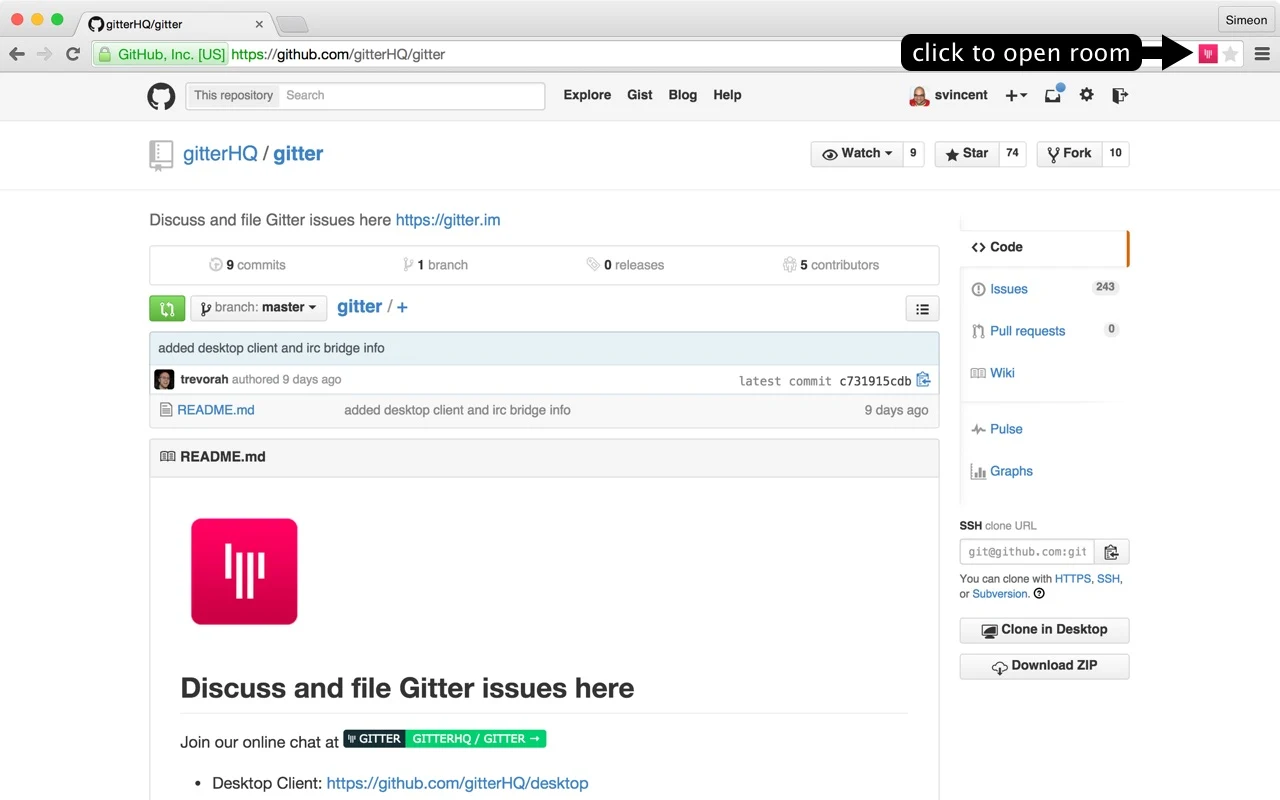Click the repository book icon beside gitterHQ
The width and height of the screenshot is (1280, 800).
click(161, 155)
